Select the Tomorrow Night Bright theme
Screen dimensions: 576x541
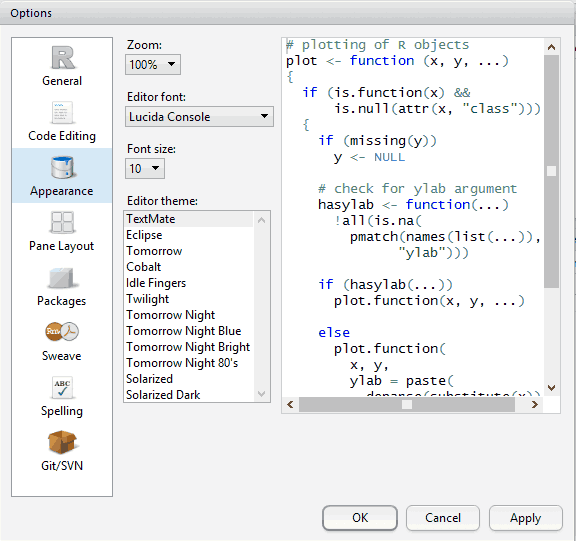tap(189, 347)
